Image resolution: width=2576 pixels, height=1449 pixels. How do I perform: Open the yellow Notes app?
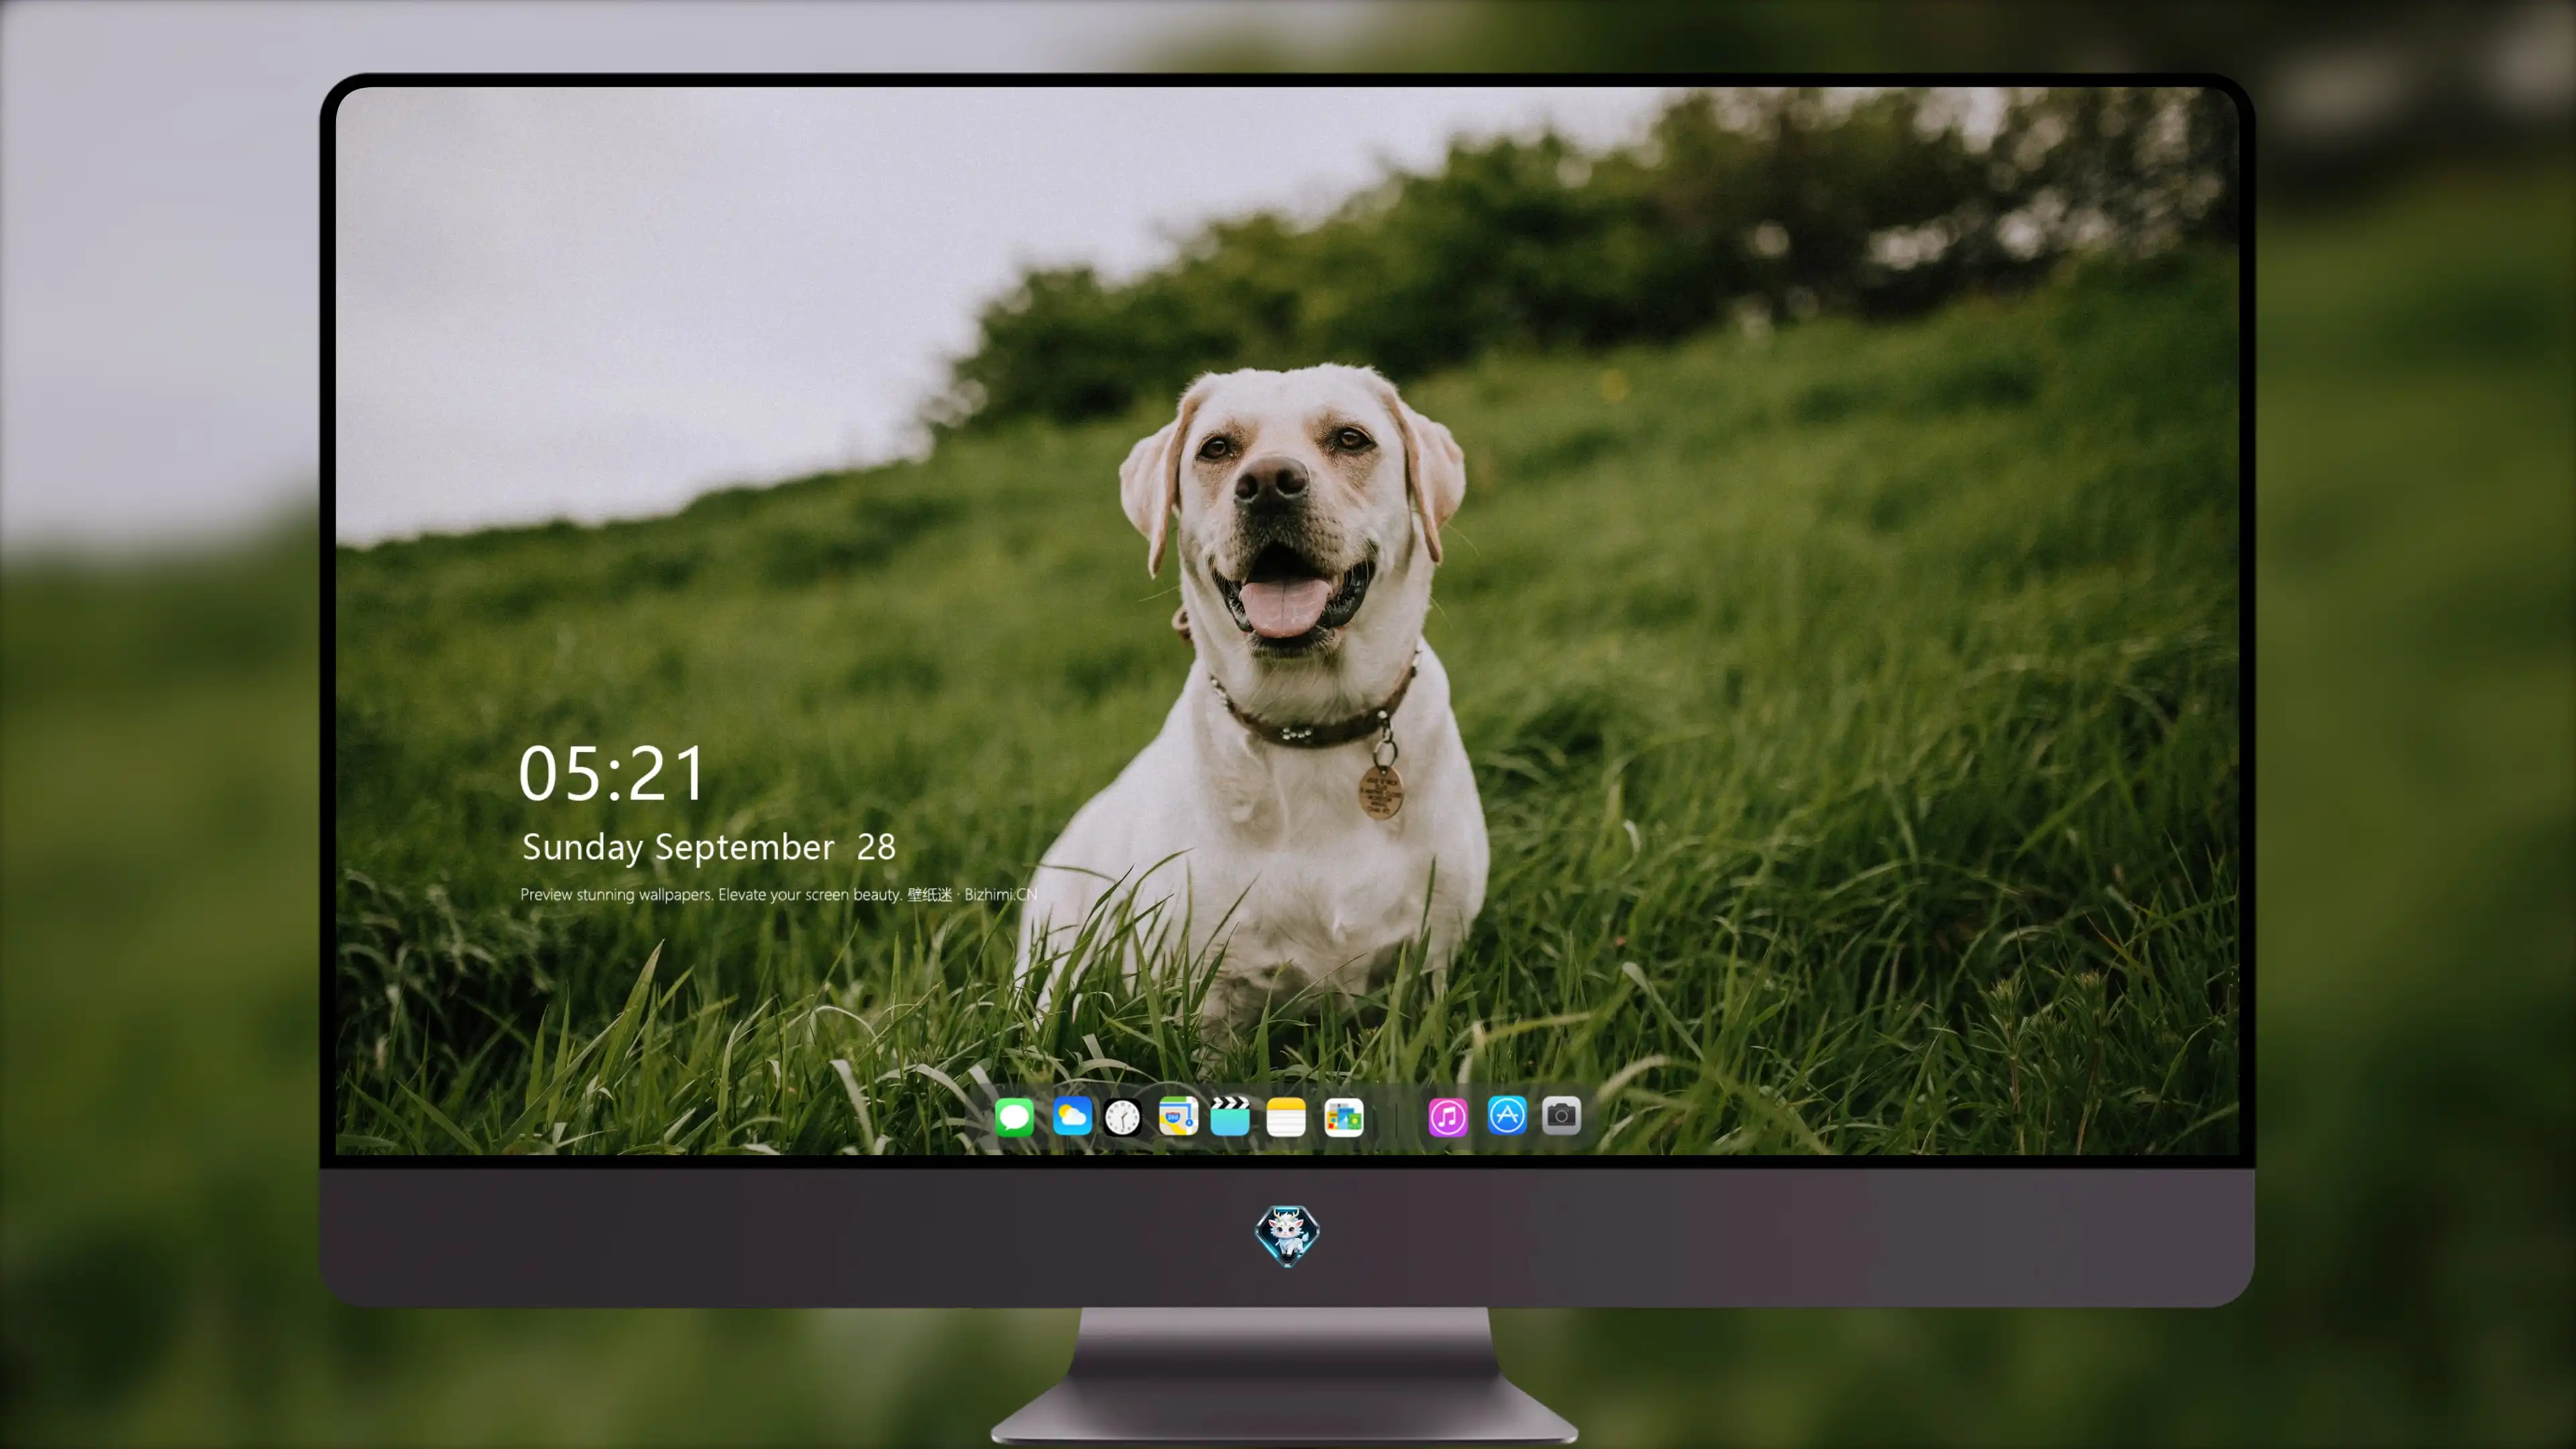click(x=1286, y=1117)
